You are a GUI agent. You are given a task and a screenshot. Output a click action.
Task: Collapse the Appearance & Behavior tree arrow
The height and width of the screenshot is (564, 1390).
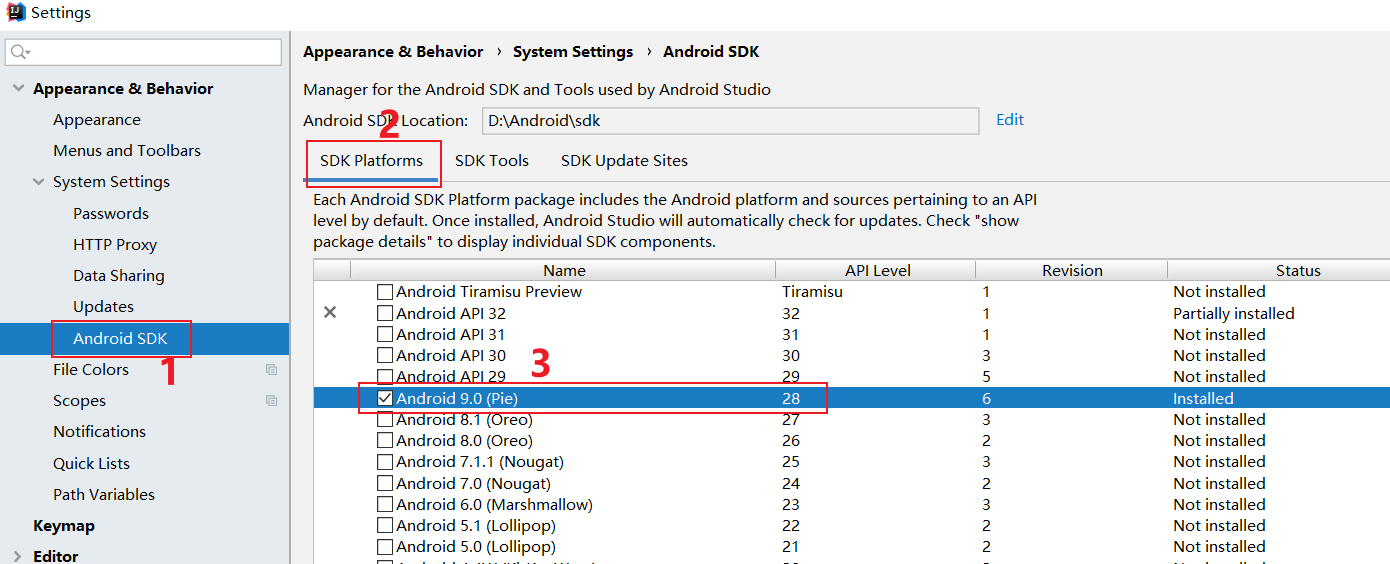point(18,89)
